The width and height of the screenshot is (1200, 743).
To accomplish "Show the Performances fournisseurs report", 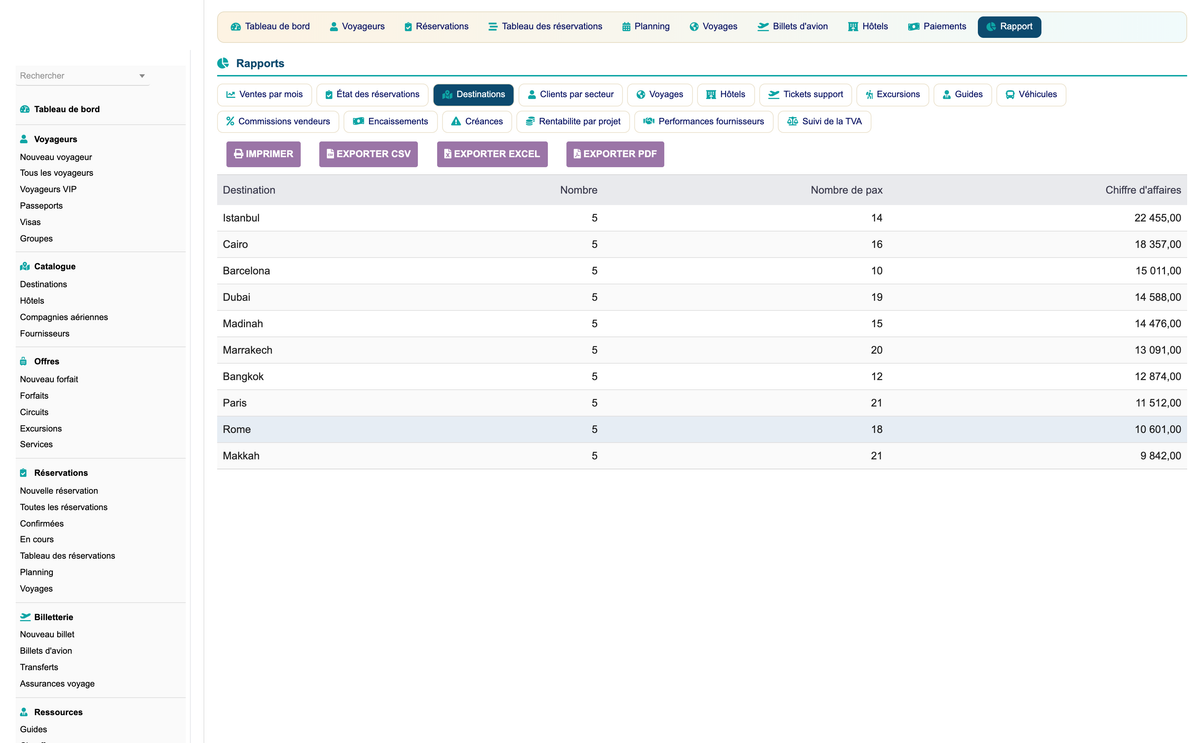I will (x=703, y=122).
